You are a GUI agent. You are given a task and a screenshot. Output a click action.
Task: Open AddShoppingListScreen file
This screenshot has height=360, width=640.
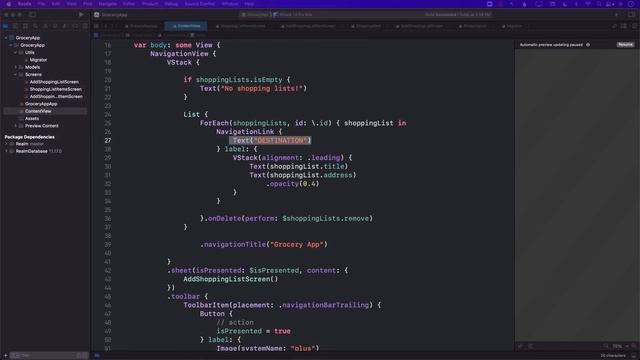(x=54, y=82)
